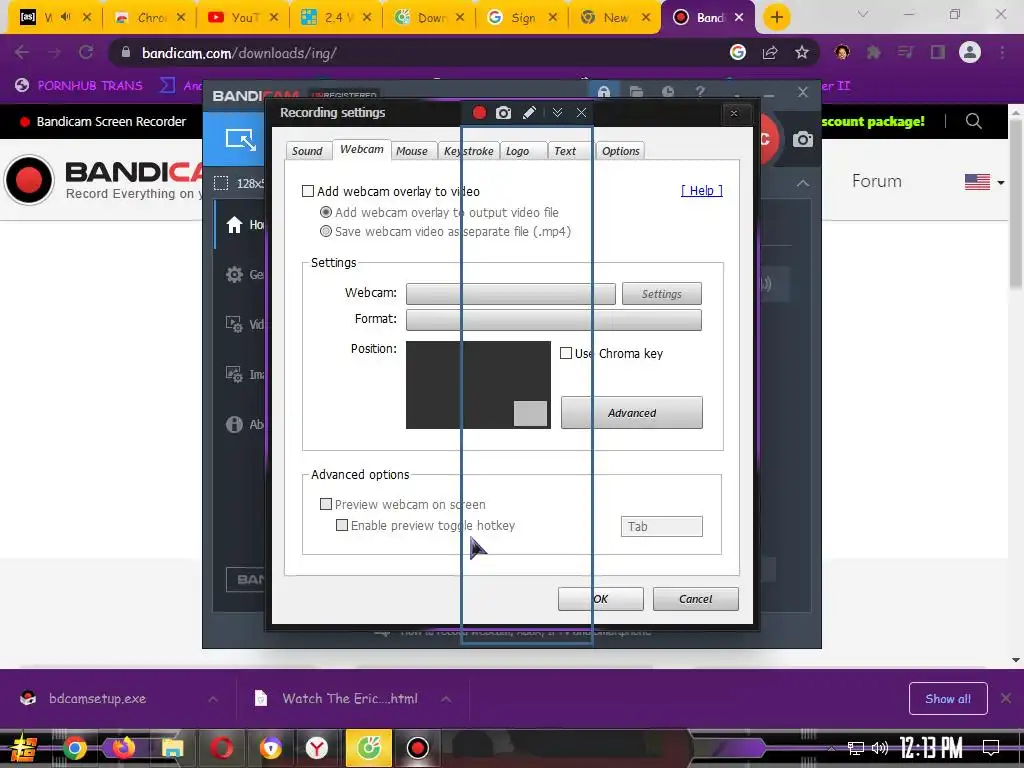Activate the pencil drawing tool
The height and width of the screenshot is (768, 1024).
[x=530, y=112]
